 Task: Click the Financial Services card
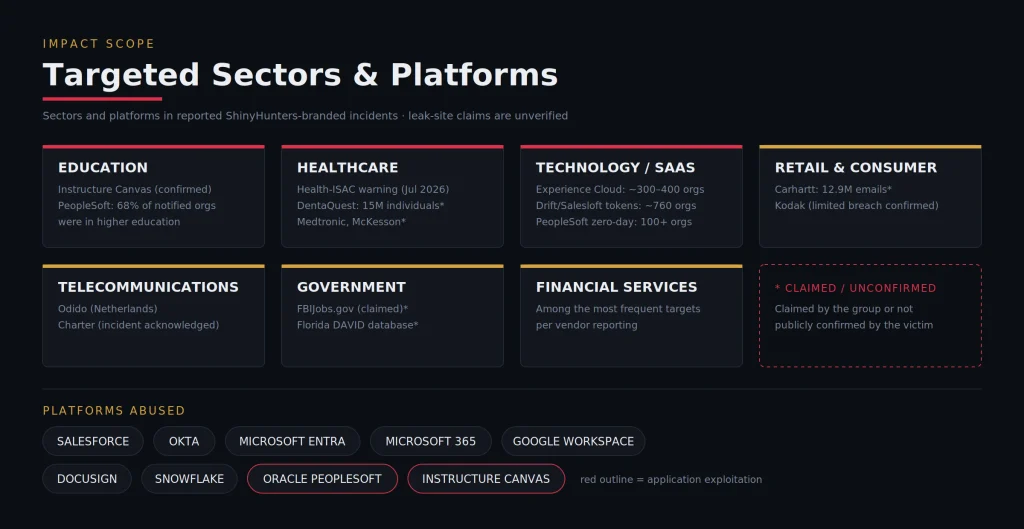click(632, 315)
